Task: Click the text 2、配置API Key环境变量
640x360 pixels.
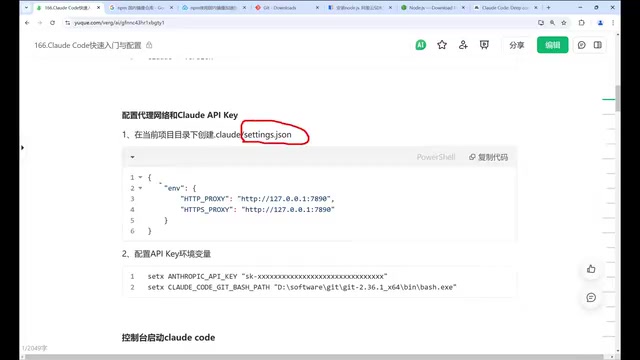Action: (166, 254)
